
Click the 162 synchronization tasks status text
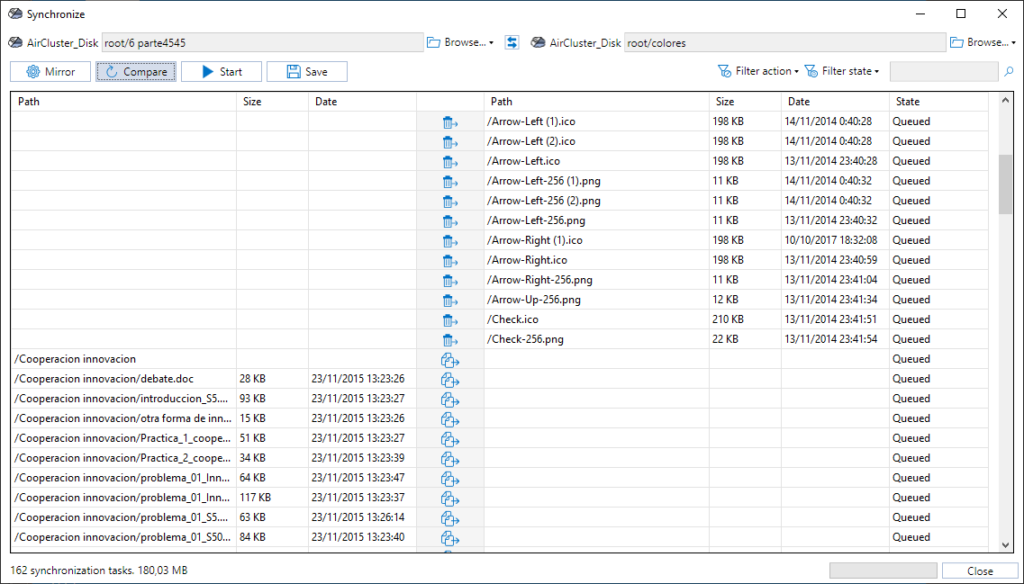click(x=99, y=570)
